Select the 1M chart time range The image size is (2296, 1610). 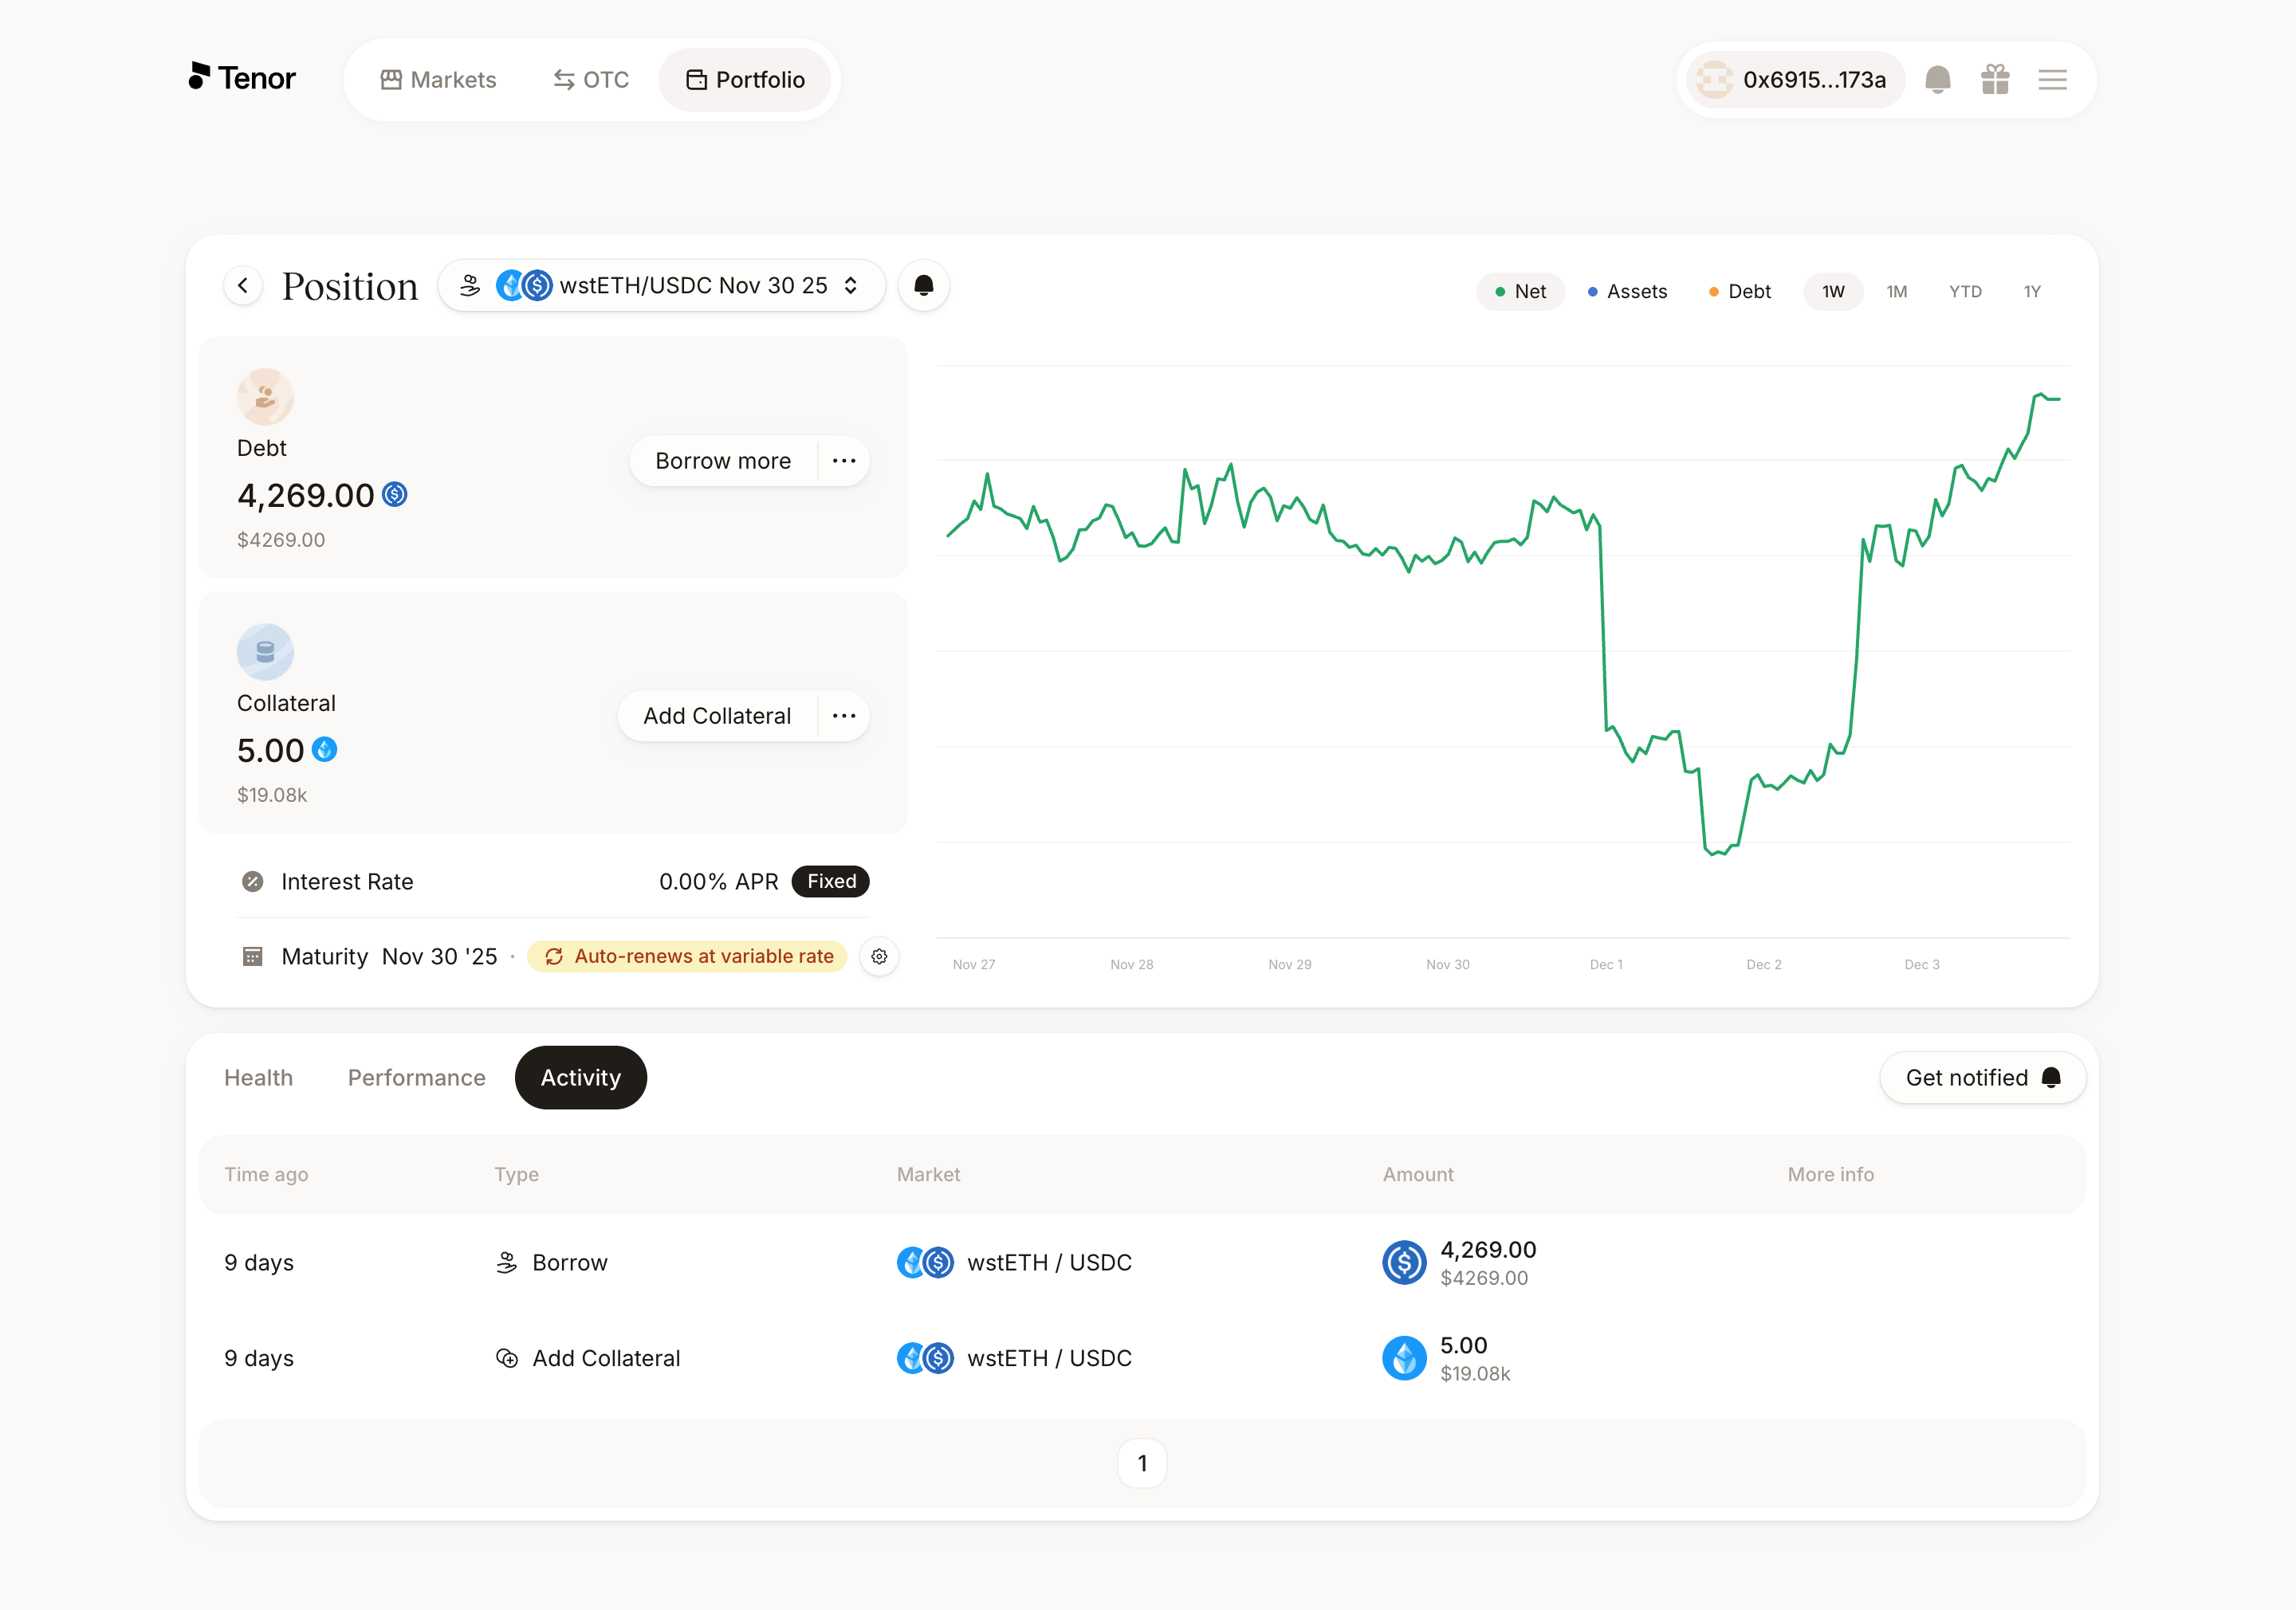[x=1896, y=292]
